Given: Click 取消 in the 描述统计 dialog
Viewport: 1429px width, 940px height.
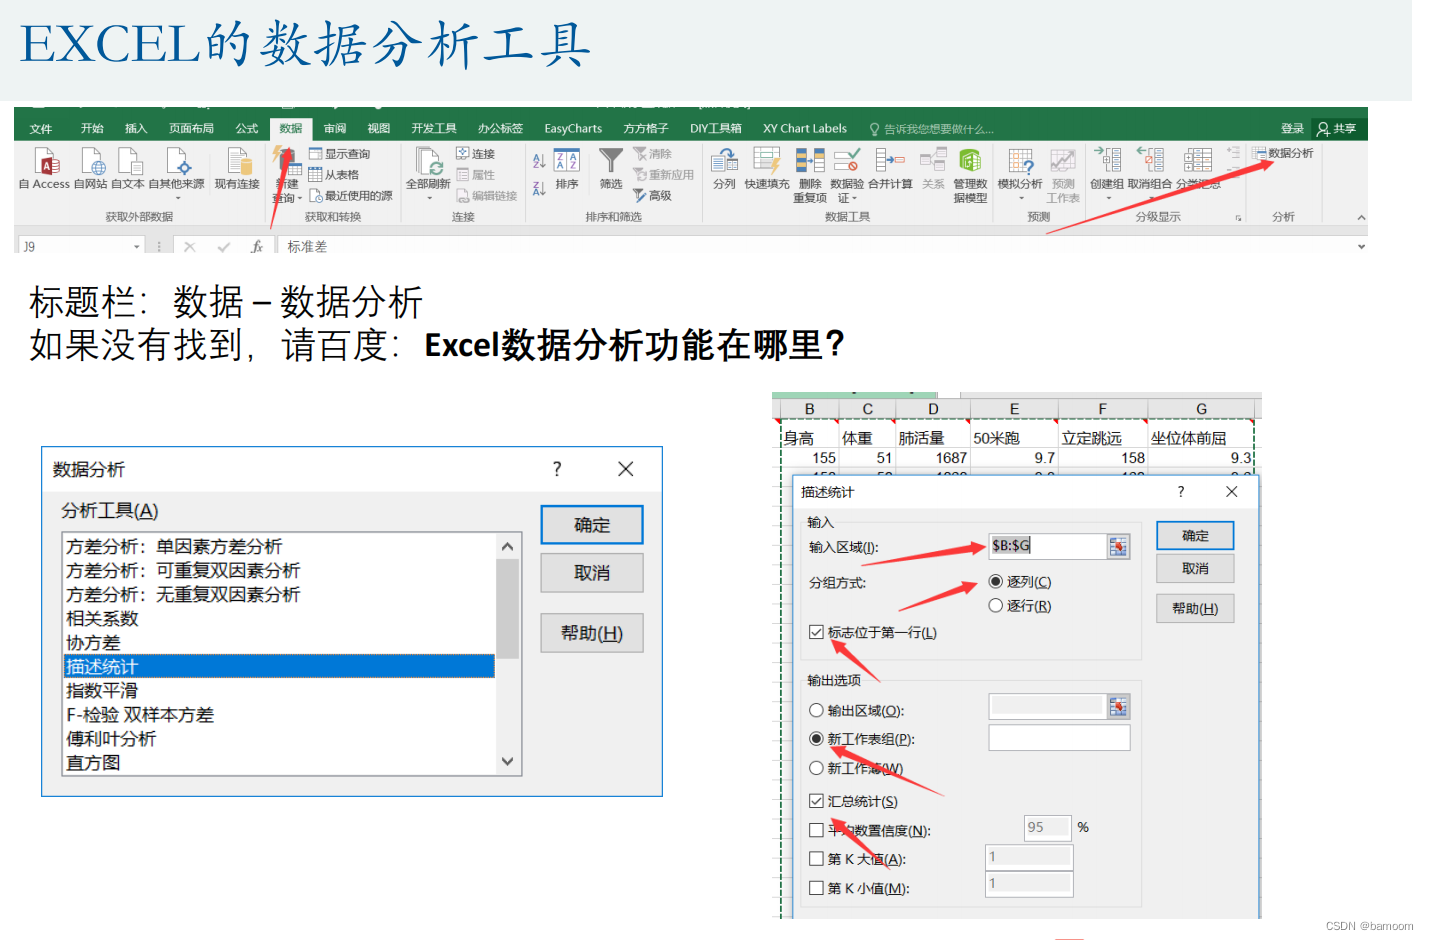Looking at the screenshot, I should (1195, 569).
